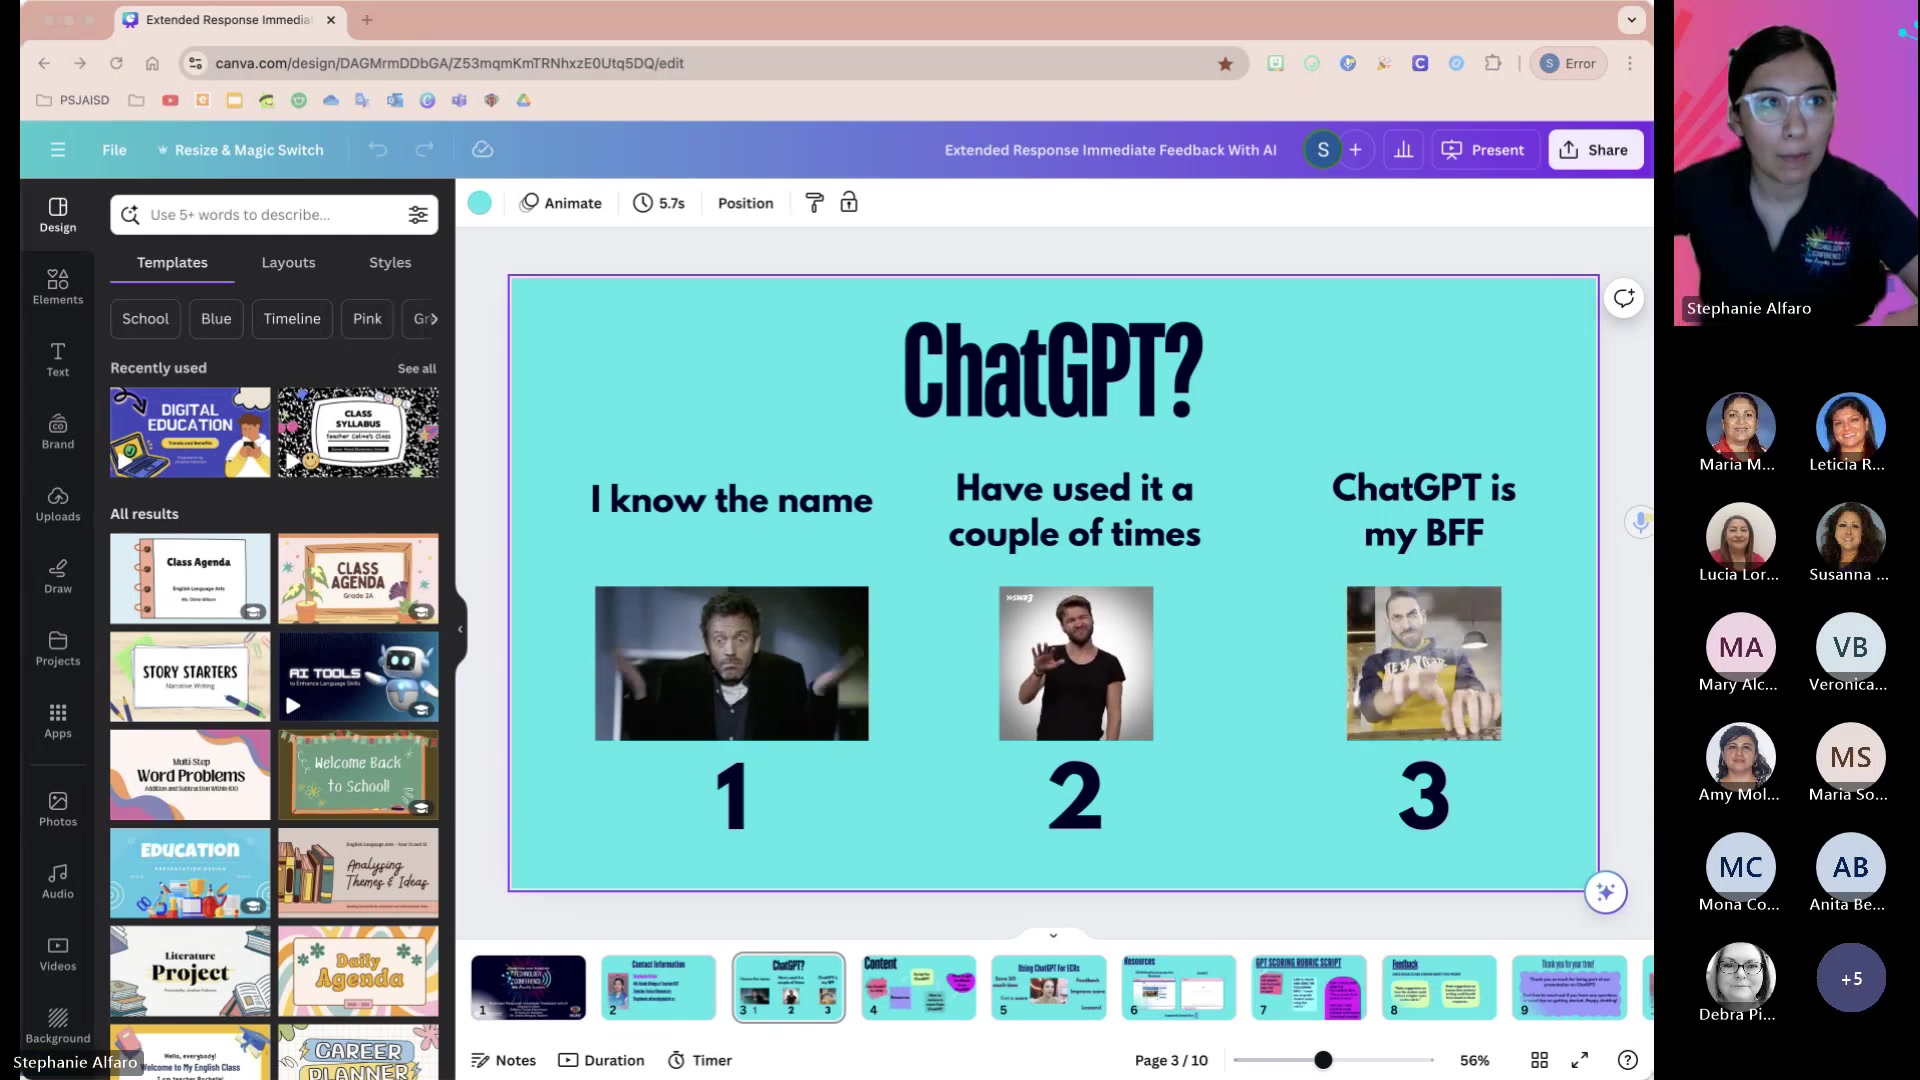The height and width of the screenshot is (1080, 1920).
Task: Open the Notes panel
Action: [504, 1060]
